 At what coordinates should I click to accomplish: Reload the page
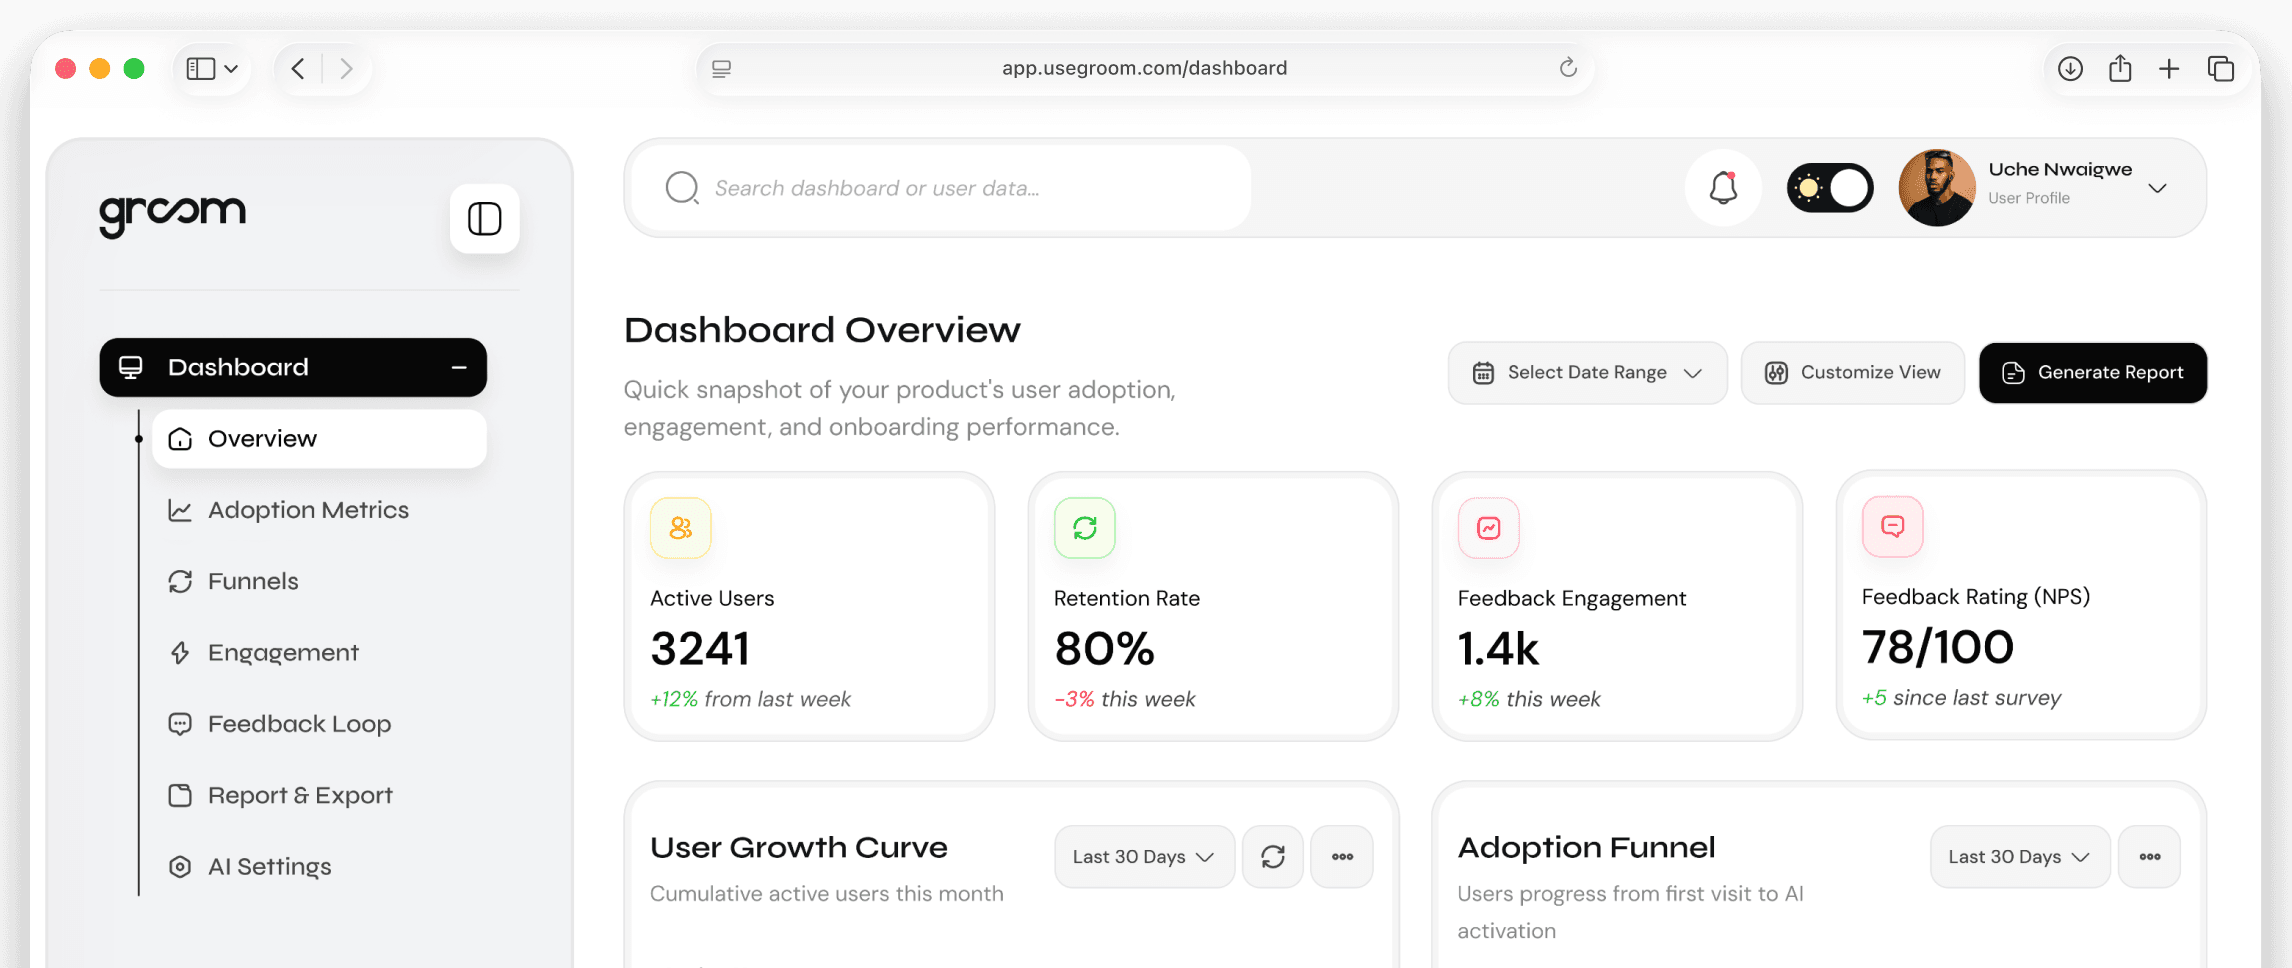(x=1568, y=67)
